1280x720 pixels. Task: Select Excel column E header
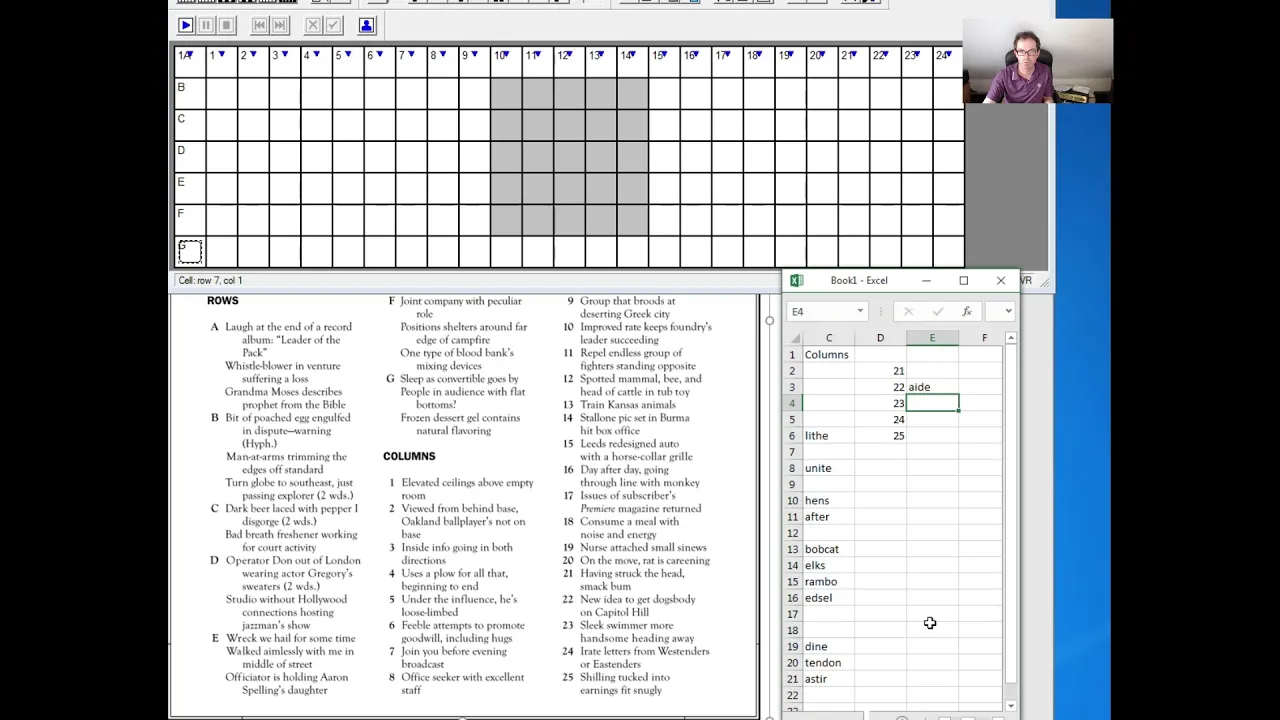click(x=932, y=338)
